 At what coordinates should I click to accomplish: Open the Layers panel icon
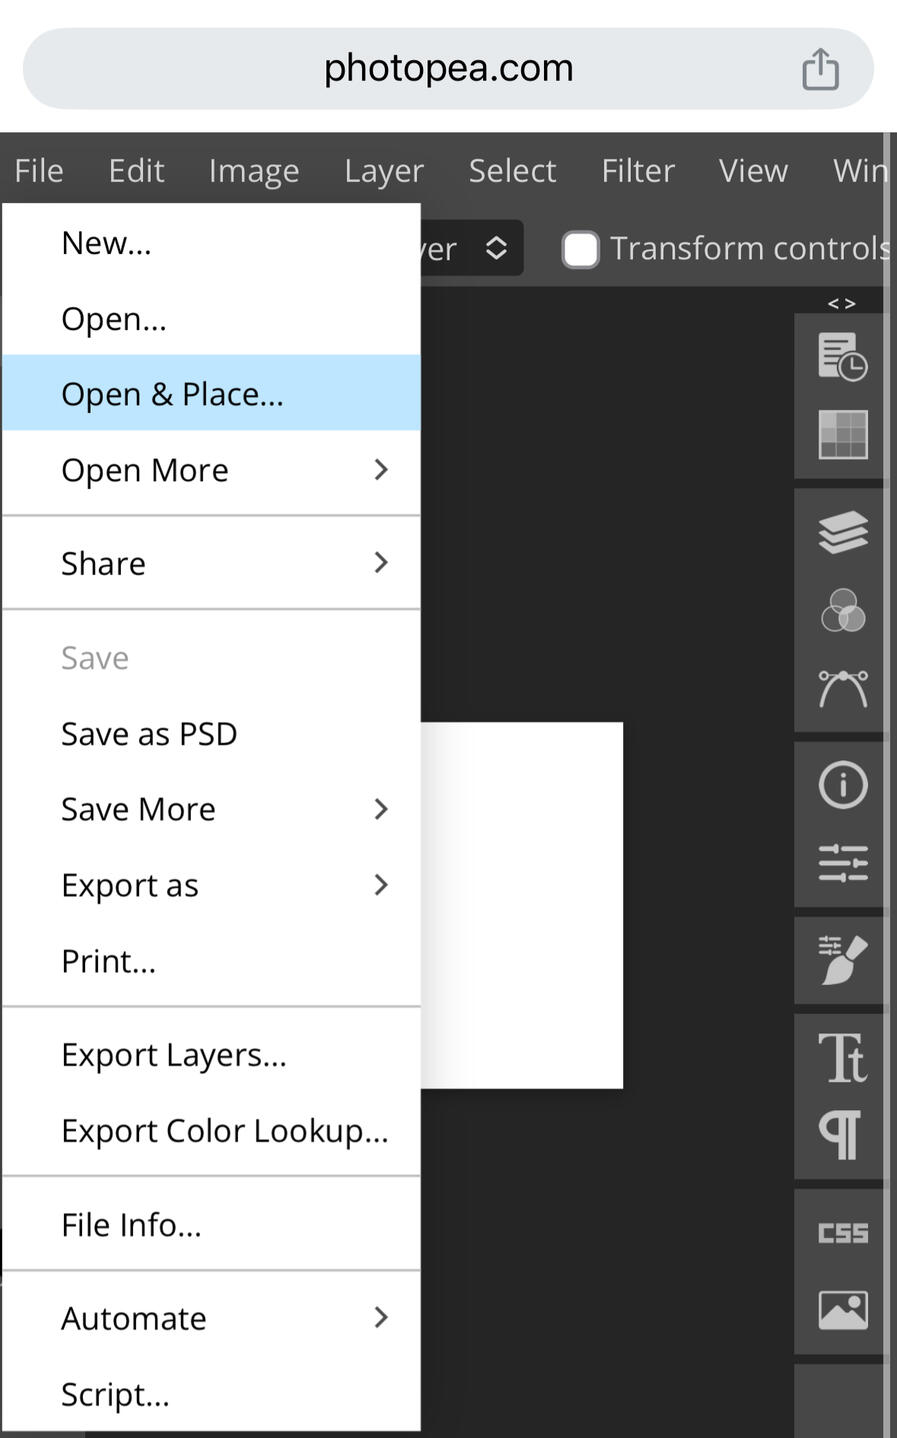point(841,531)
